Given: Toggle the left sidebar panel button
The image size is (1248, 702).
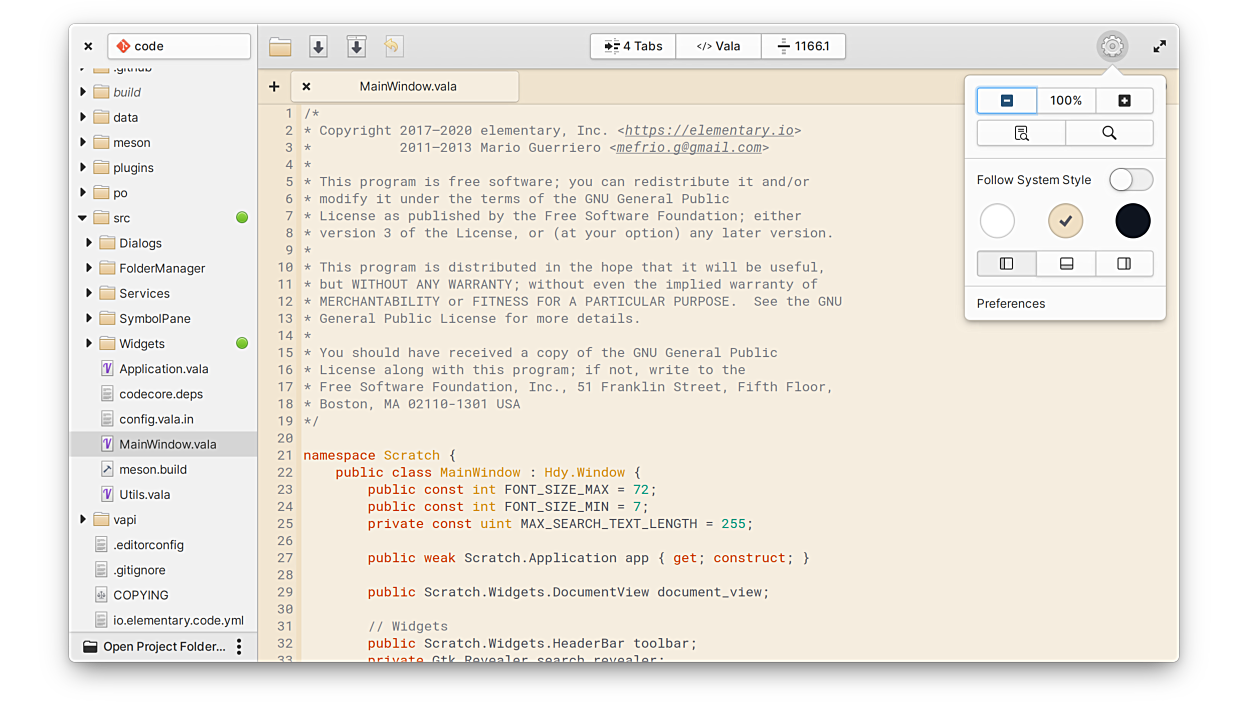Looking at the screenshot, I should (x=1006, y=264).
